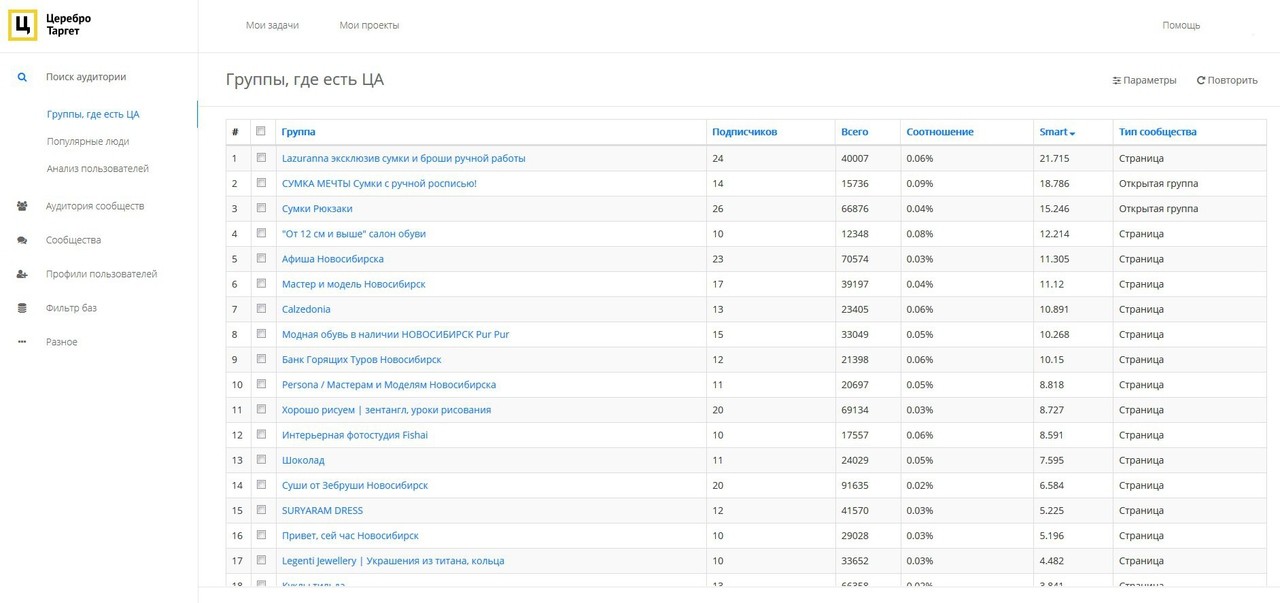Select Анализ пользователей submenu item
The image size is (1280, 603).
tap(98, 168)
